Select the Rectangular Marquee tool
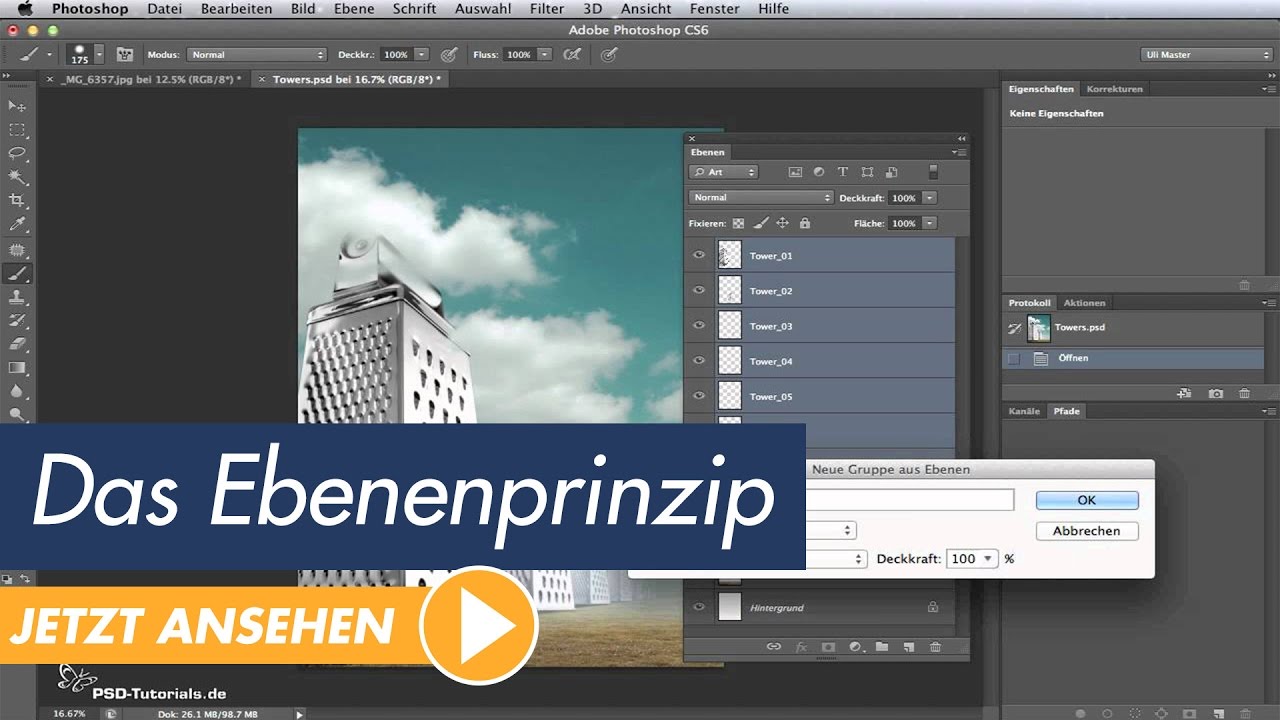The image size is (1280, 720). (x=17, y=130)
